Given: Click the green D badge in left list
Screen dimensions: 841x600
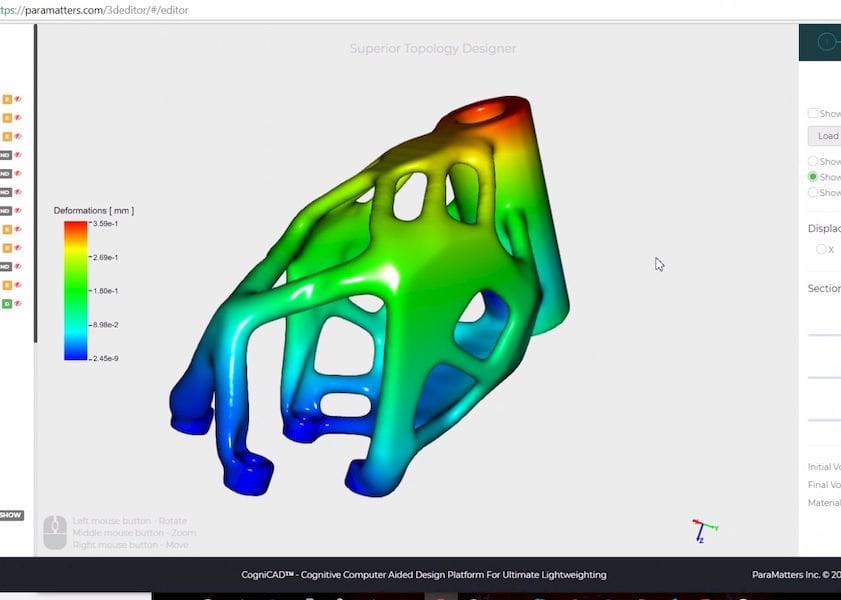Looking at the screenshot, I should [6, 303].
